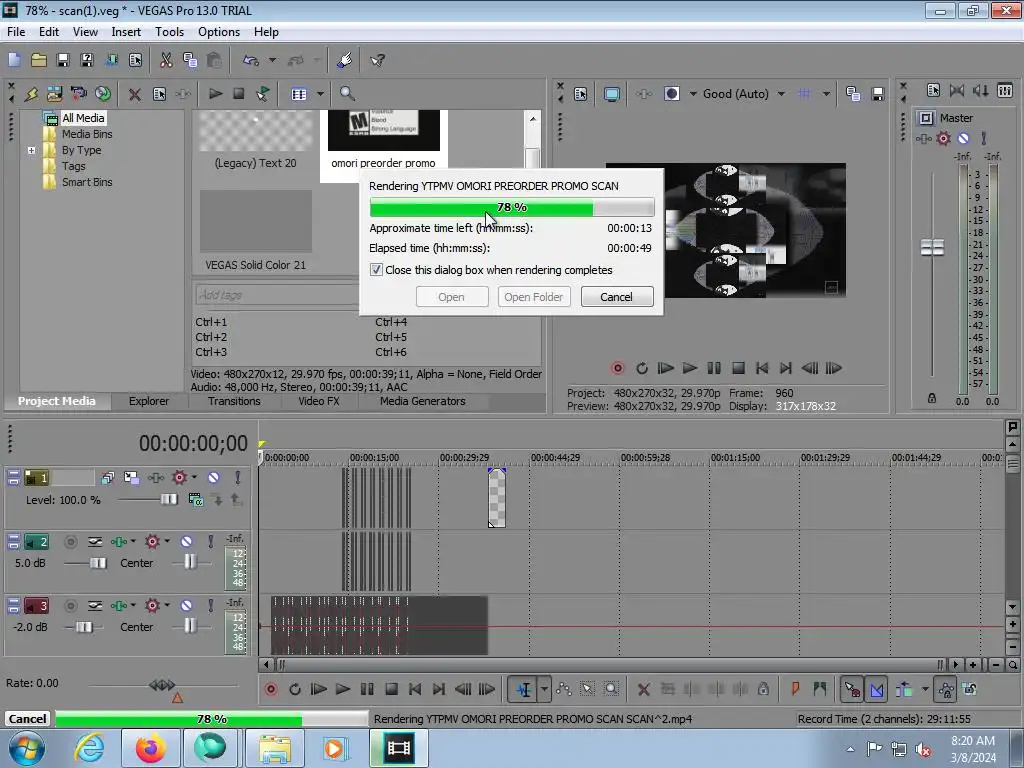This screenshot has height=768, width=1024.
Task: Open a project with the folder icon
Action: [x=39, y=60]
